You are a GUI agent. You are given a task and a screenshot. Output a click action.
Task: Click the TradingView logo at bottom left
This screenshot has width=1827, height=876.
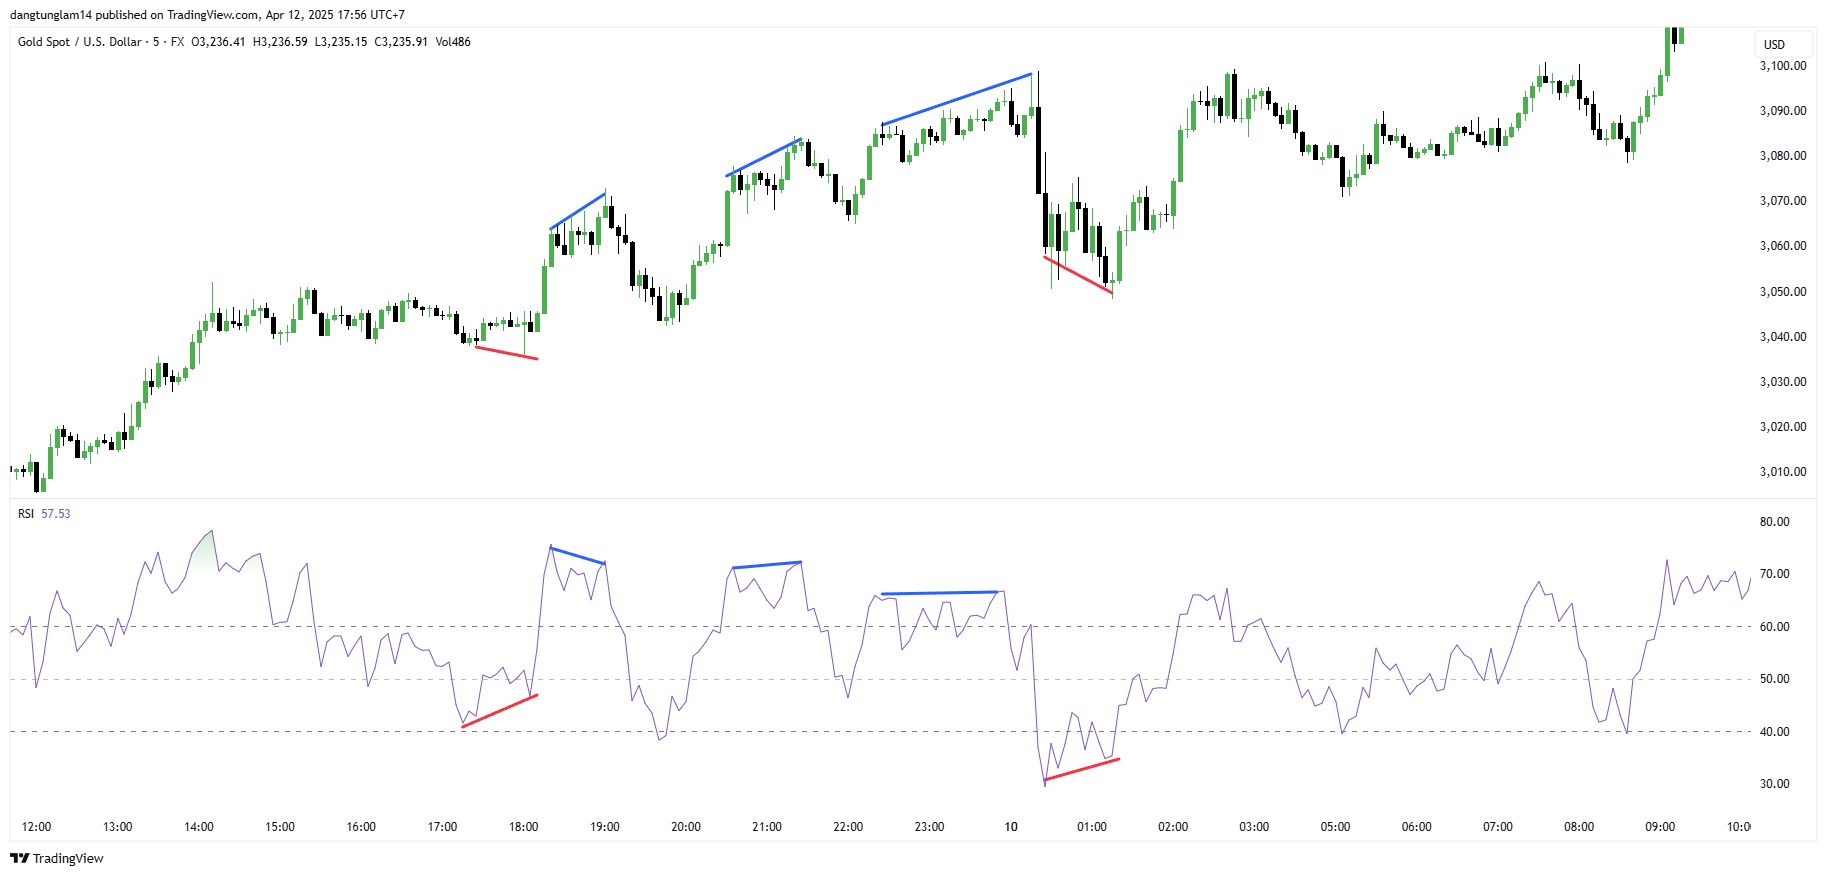pyautogui.click(x=57, y=858)
